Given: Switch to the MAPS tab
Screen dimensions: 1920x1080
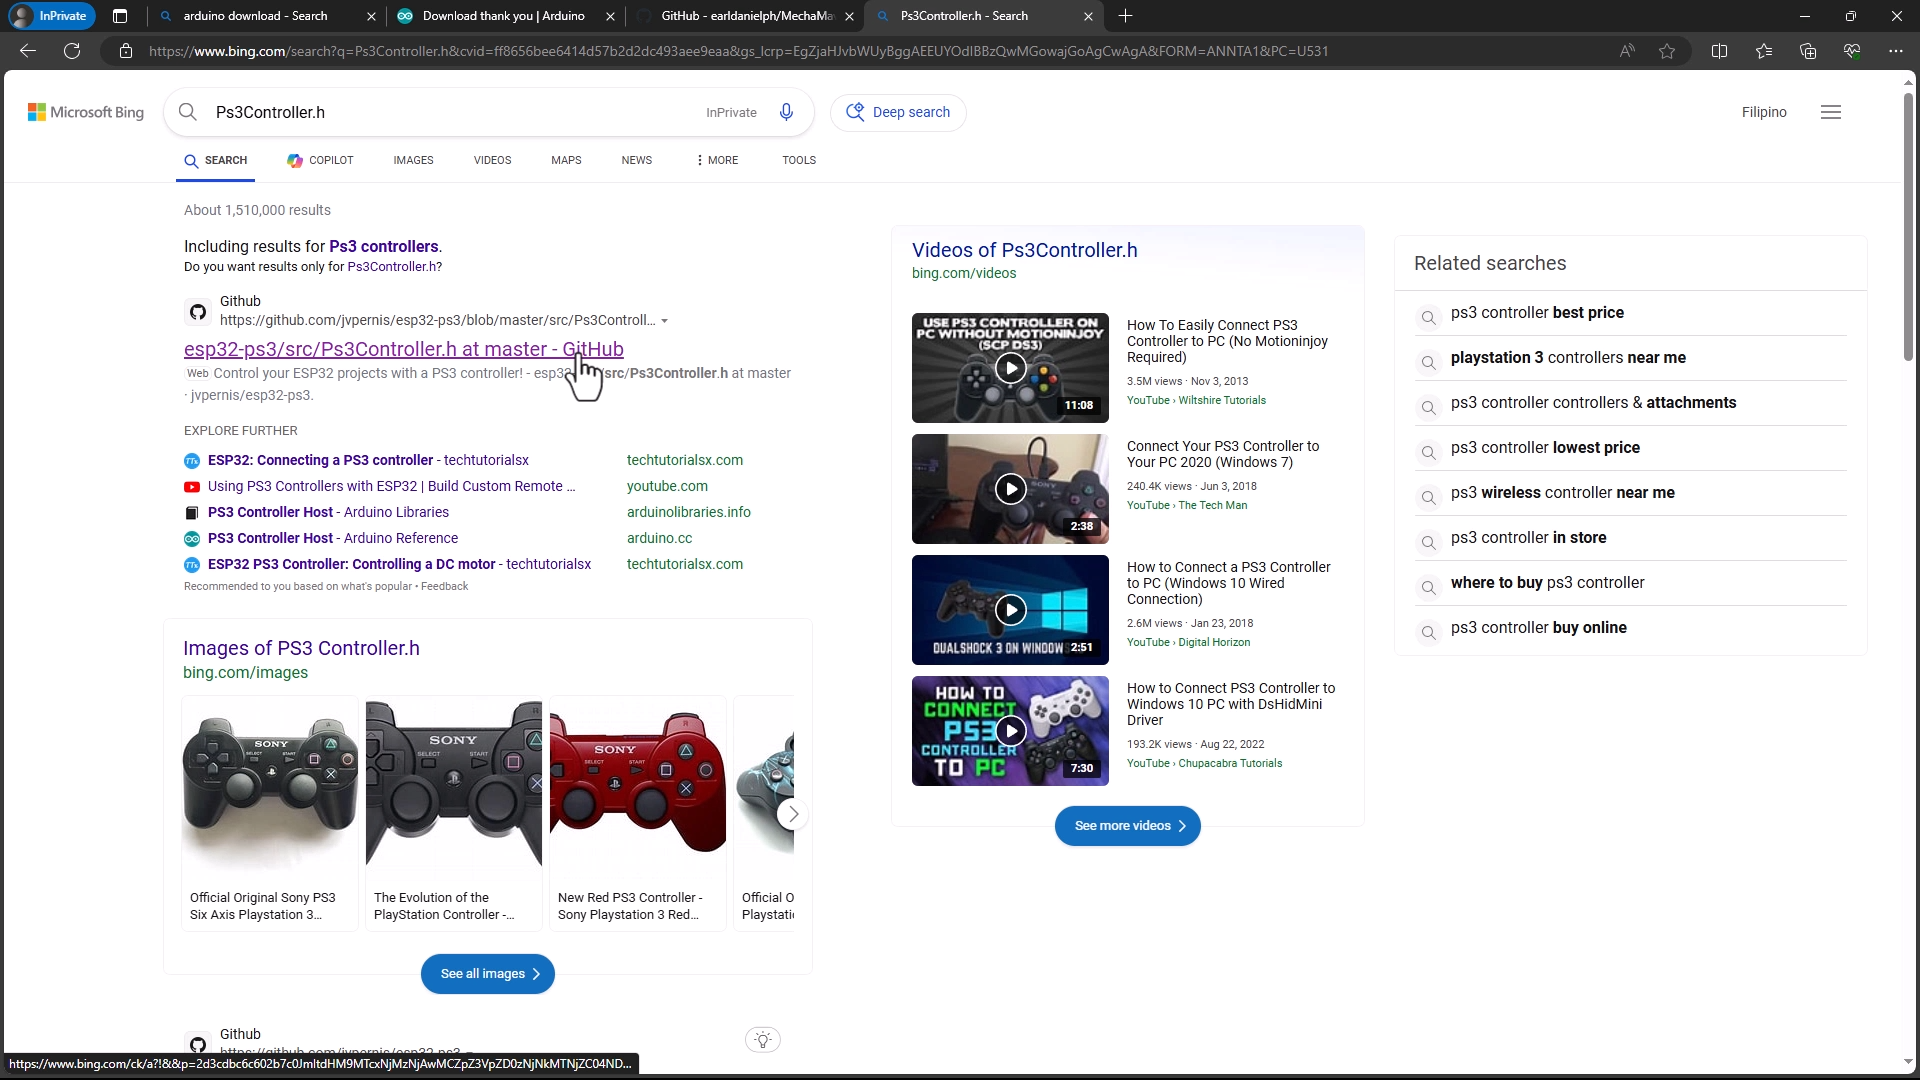Looking at the screenshot, I should click(566, 160).
